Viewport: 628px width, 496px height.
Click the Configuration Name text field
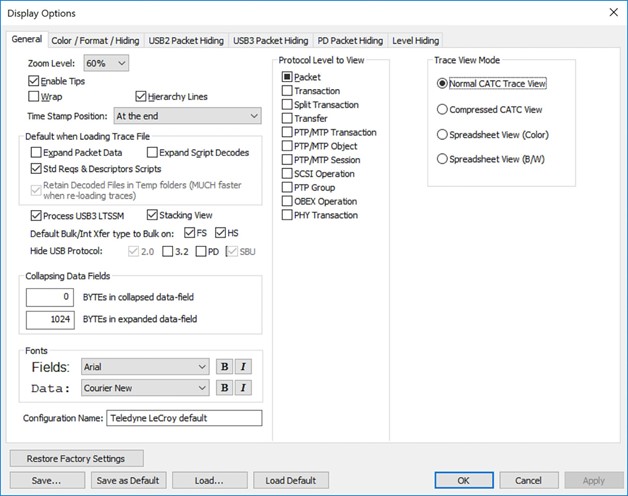click(184, 418)
